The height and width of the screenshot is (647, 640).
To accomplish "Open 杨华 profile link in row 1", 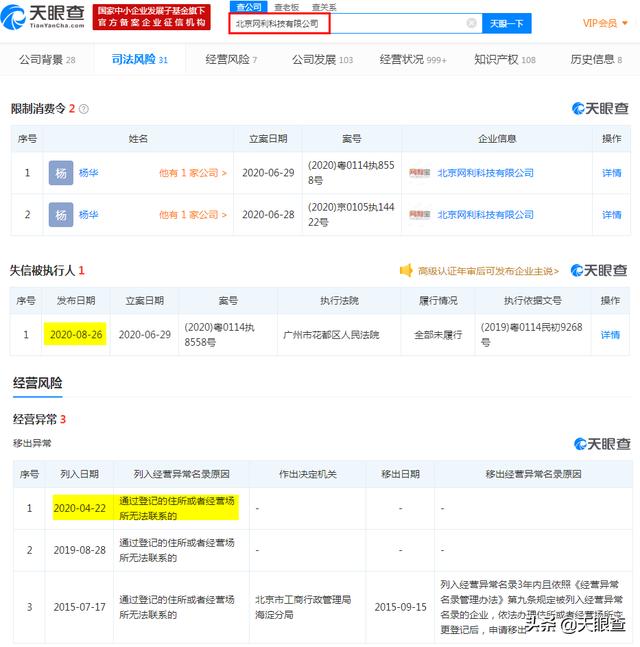I will point(88,173).
